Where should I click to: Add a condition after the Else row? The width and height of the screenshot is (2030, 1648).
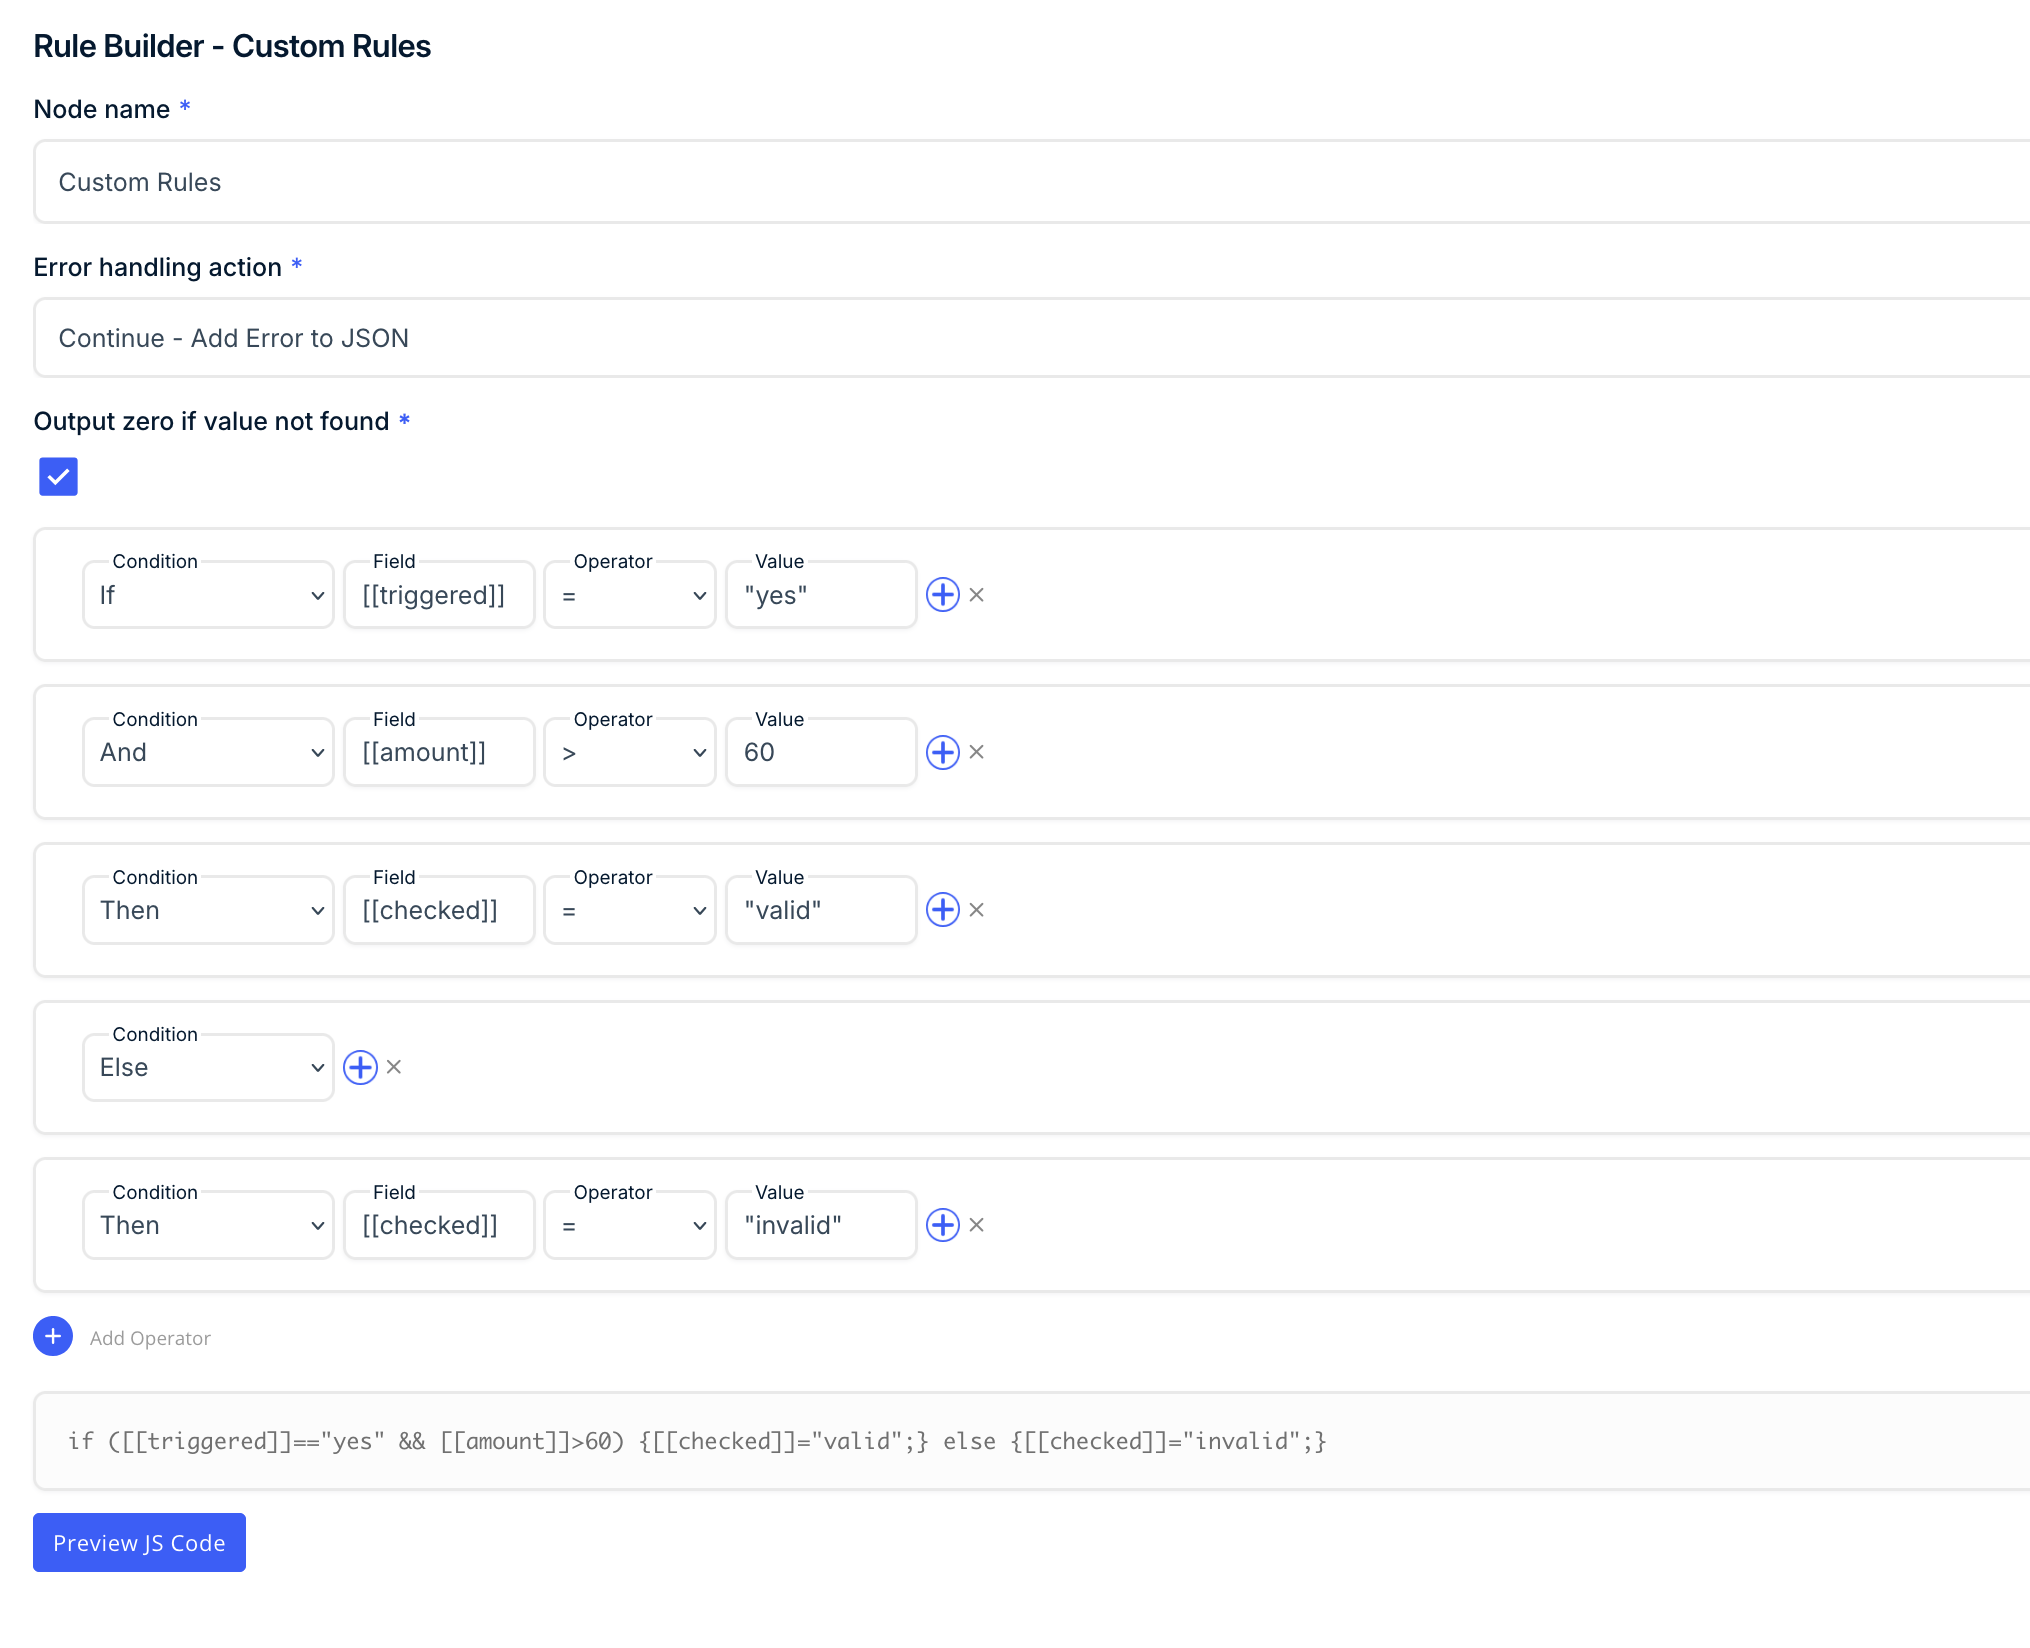pyautogui.click(x=360, y=1067)
